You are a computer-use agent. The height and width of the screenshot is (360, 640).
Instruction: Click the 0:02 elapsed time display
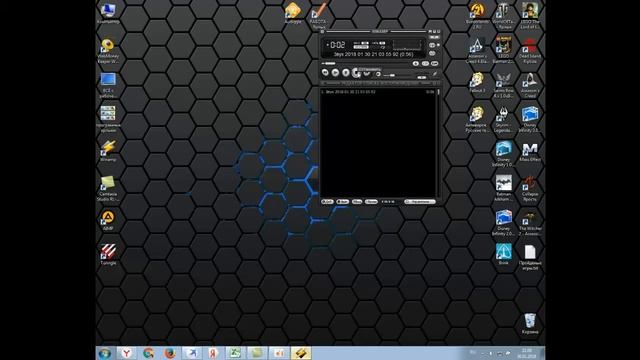pyautogui.click(x=337, y=45)
